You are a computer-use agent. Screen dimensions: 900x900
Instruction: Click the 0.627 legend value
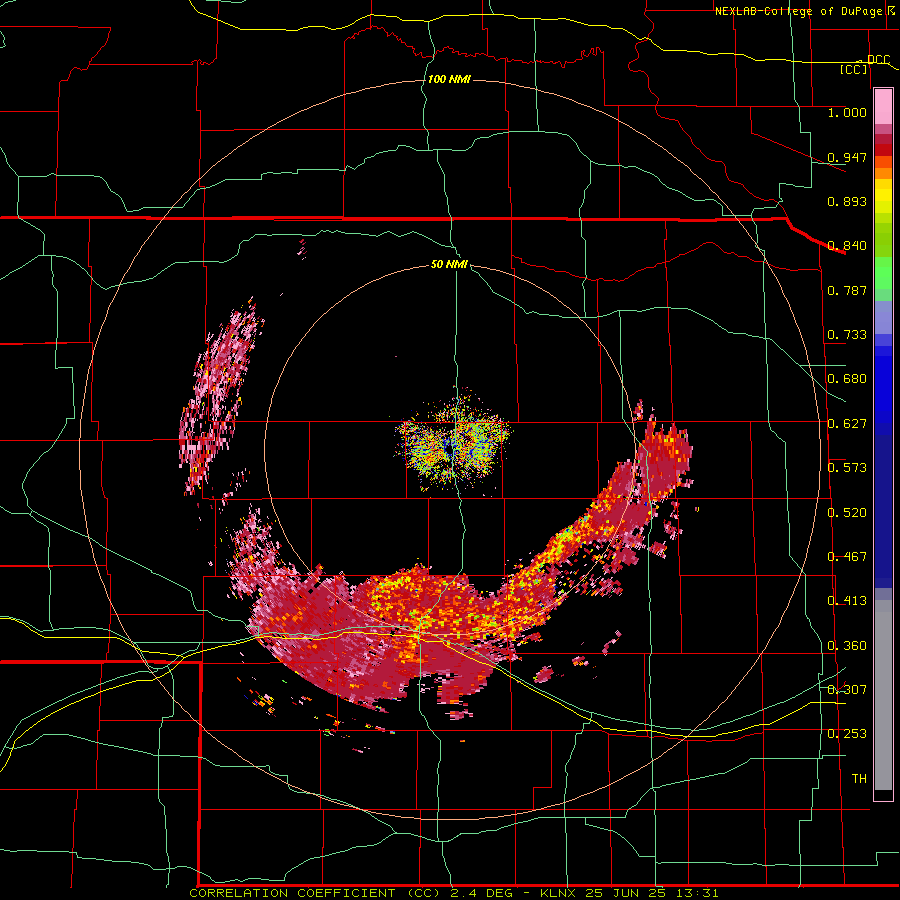[x=847, y=424]
